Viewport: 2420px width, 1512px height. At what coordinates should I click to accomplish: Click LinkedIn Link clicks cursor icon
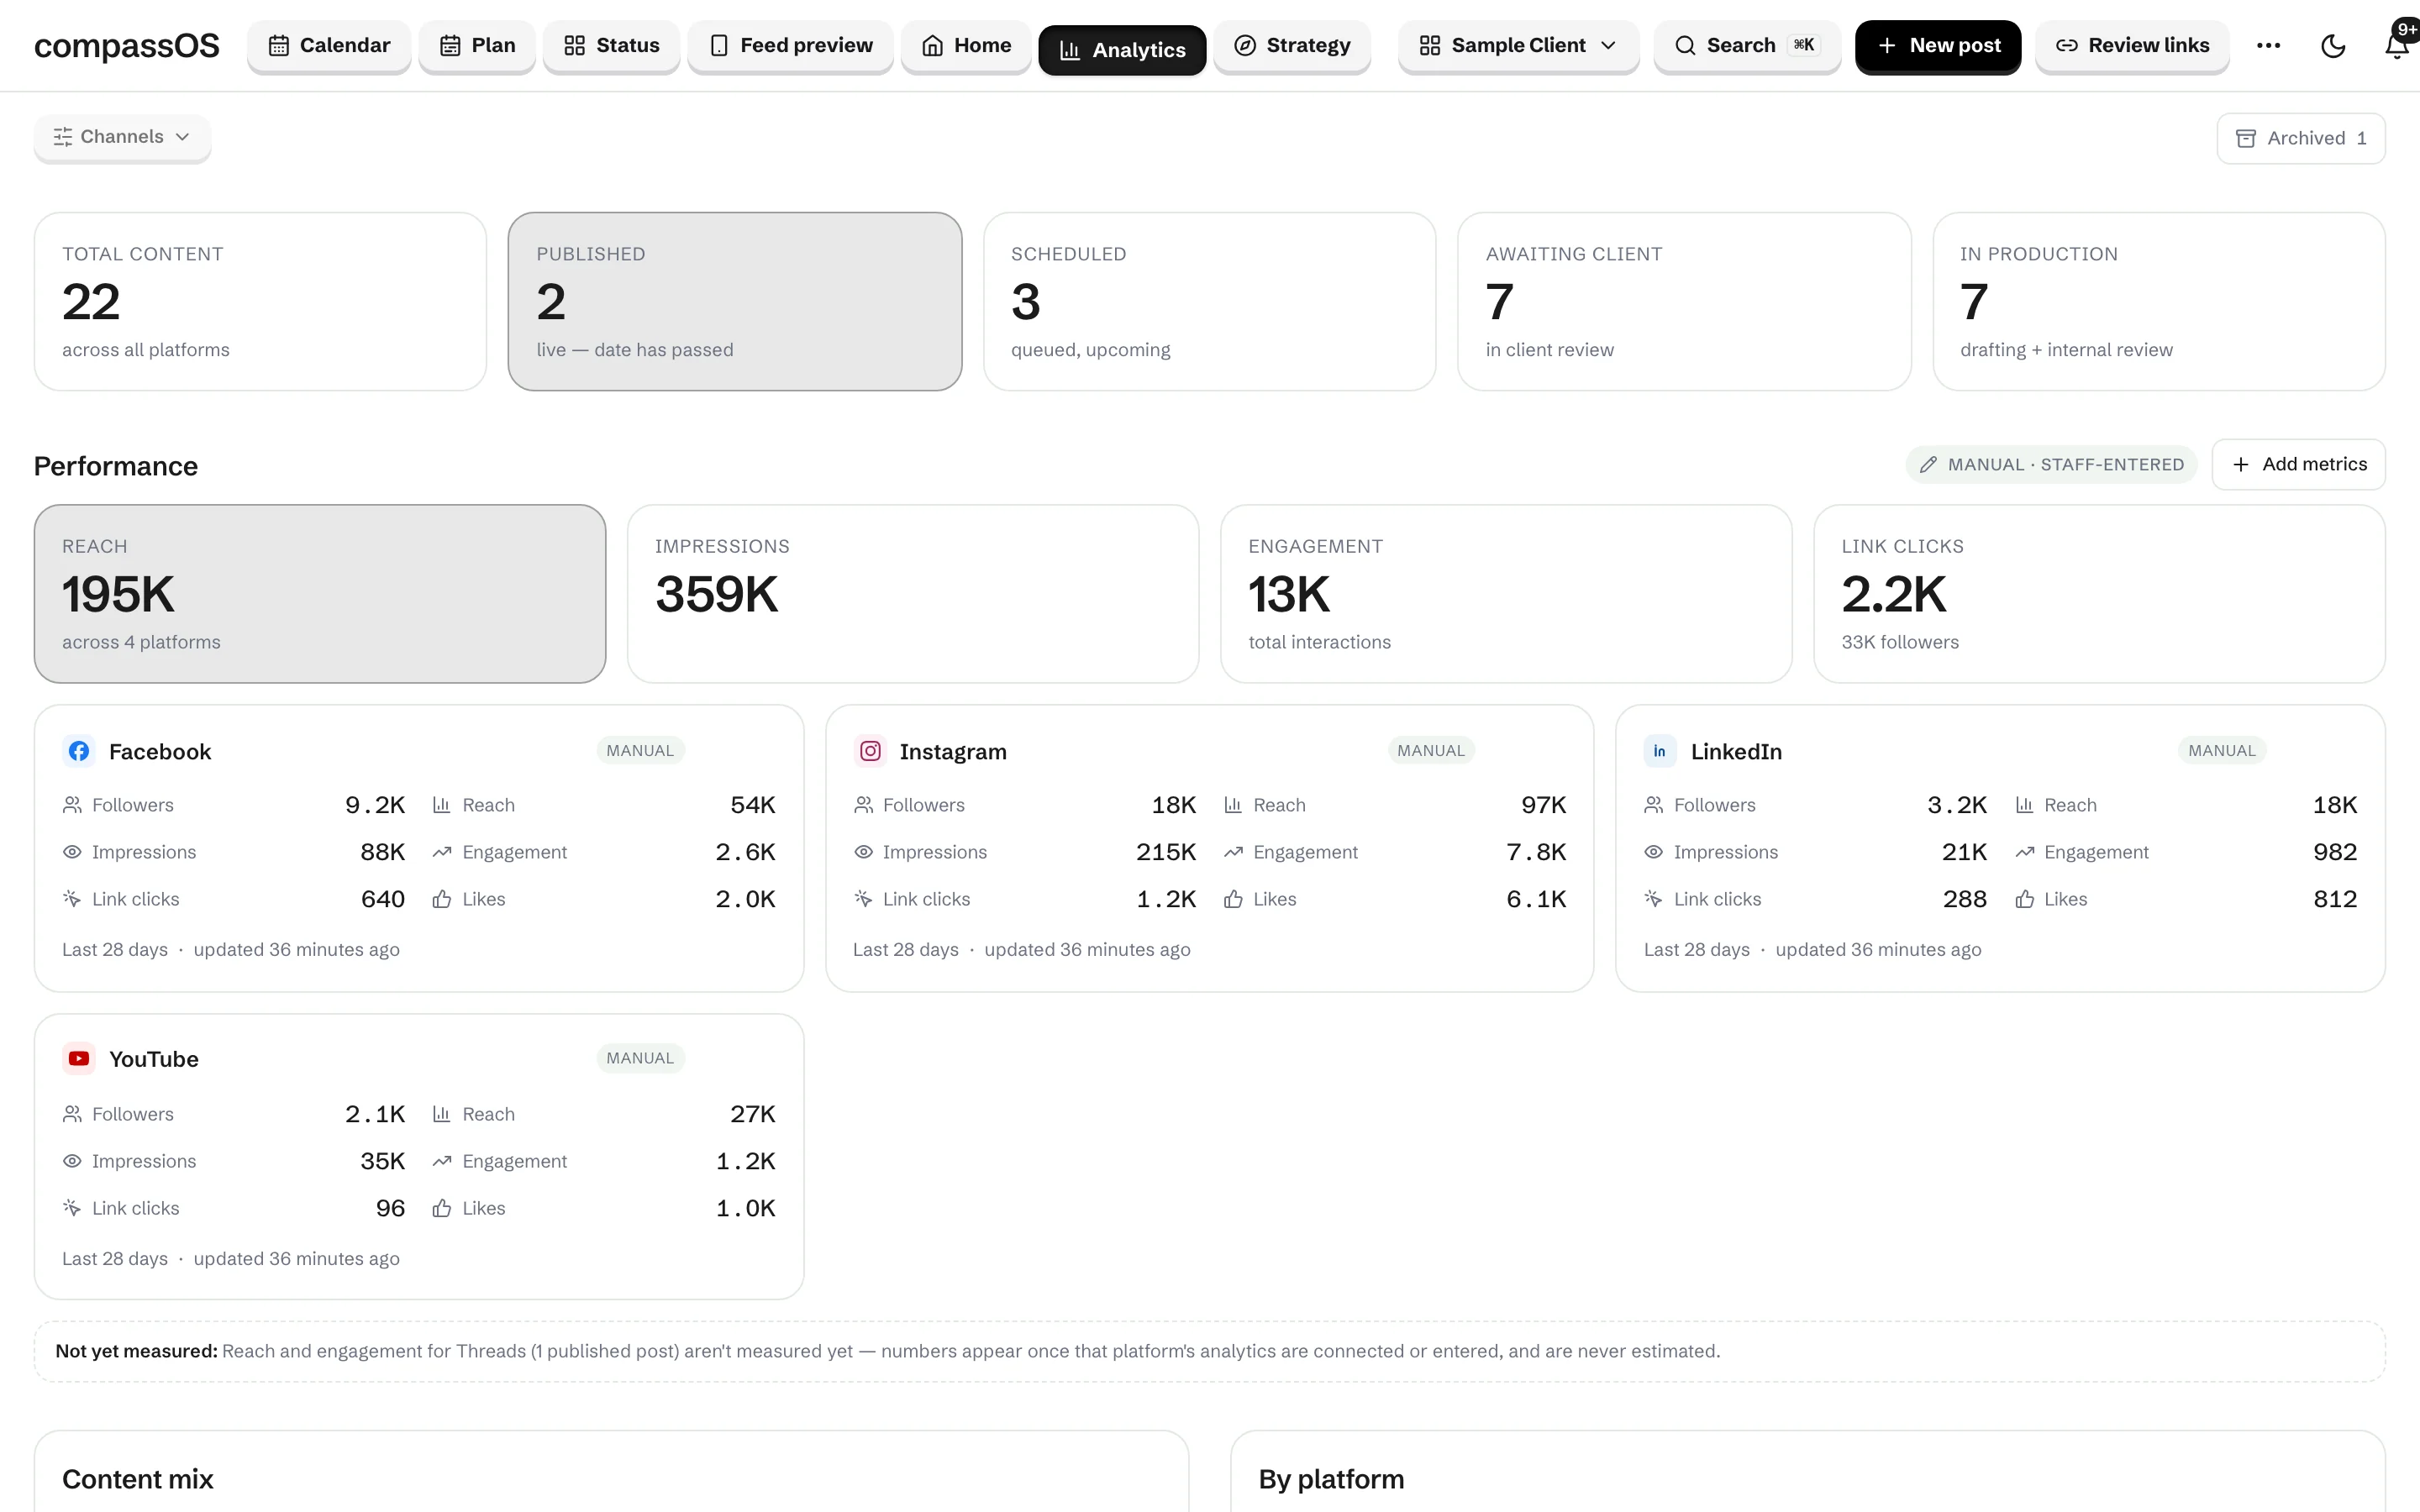pos(1654,899)
